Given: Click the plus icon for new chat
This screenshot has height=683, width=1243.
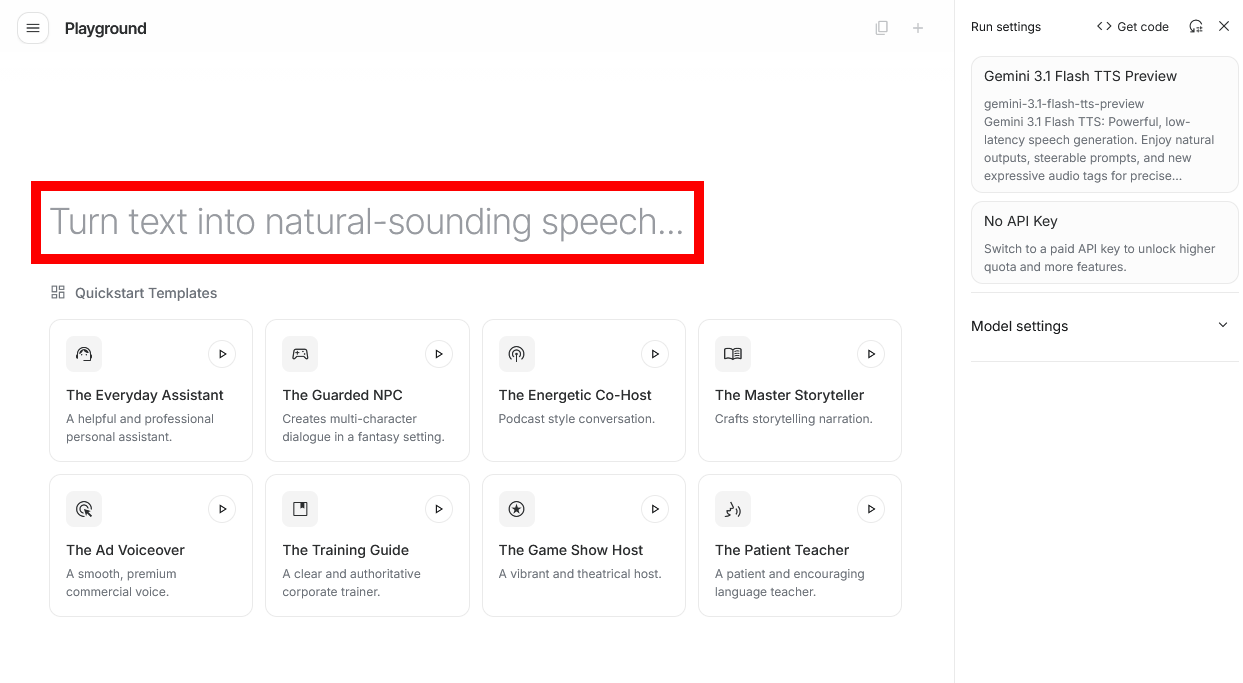Looking at the screenshot, I should pyautogui.click(x=918, y=28).
